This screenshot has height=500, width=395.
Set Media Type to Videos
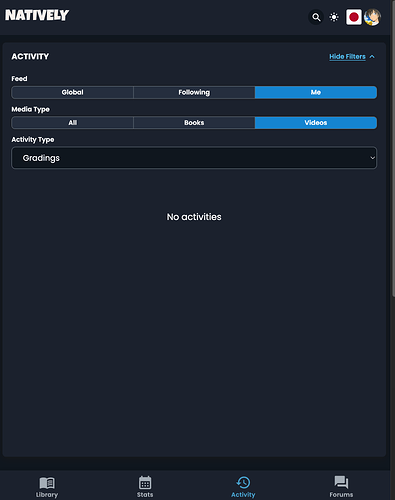click(x=316, y=123)
